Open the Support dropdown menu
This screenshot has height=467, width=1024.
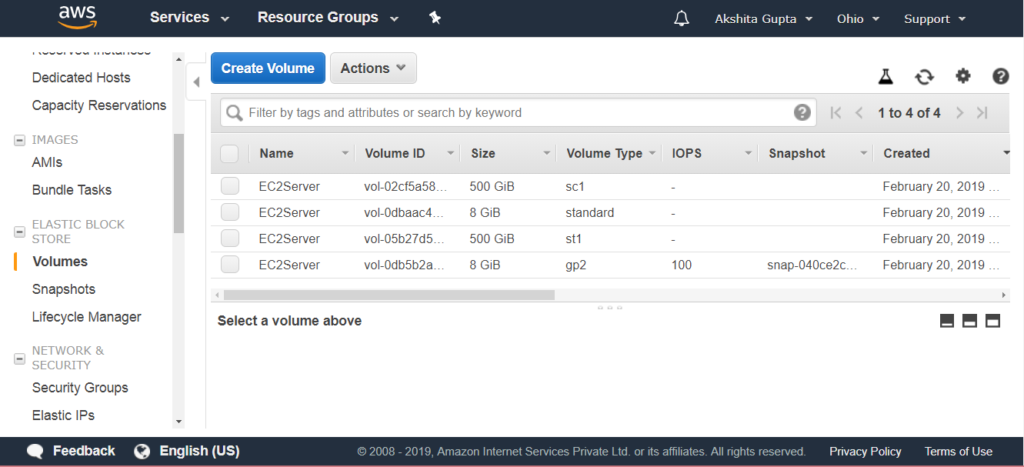935,19
